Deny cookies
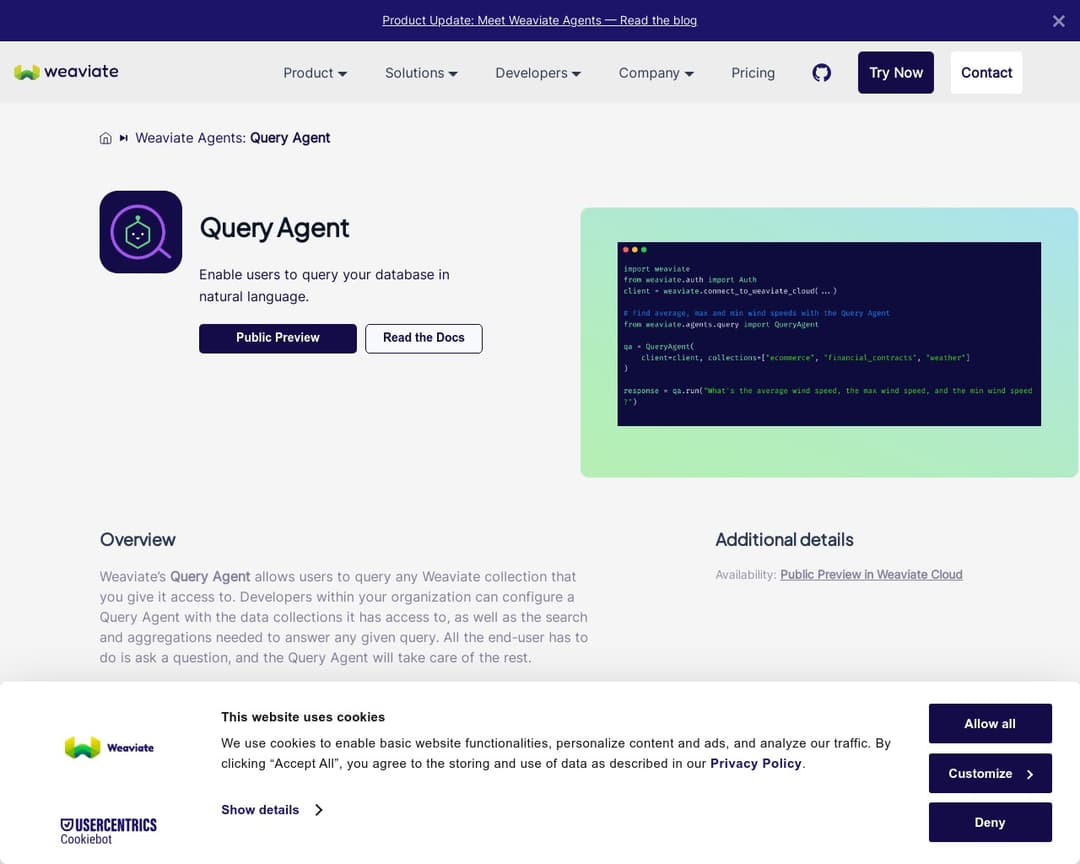The height and width of the screenshot is (864, 1080). 990,822
